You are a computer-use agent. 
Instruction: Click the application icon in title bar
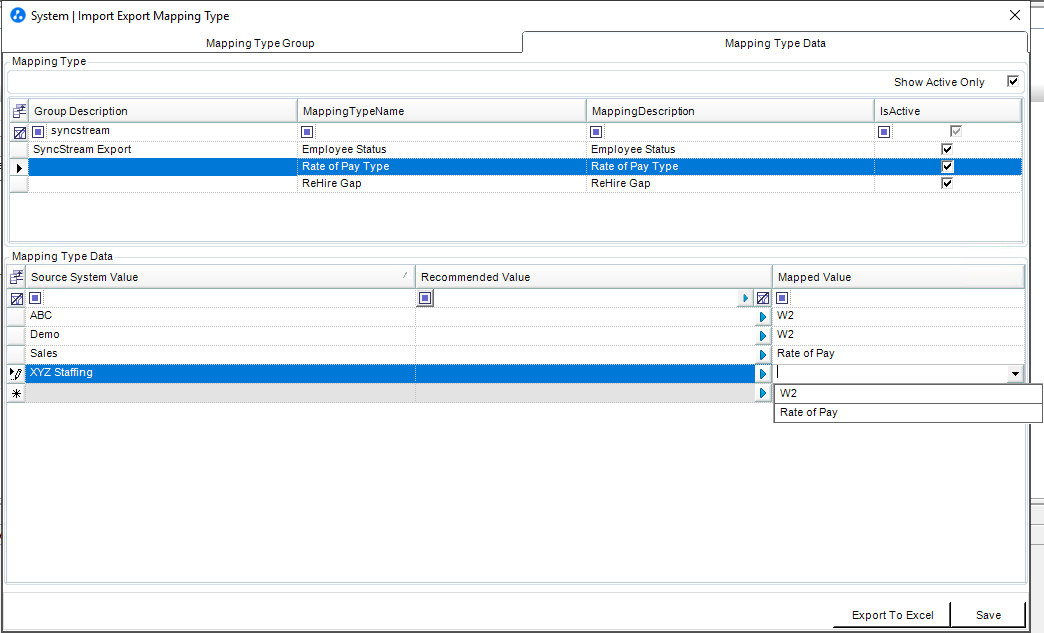pos(18,15)
